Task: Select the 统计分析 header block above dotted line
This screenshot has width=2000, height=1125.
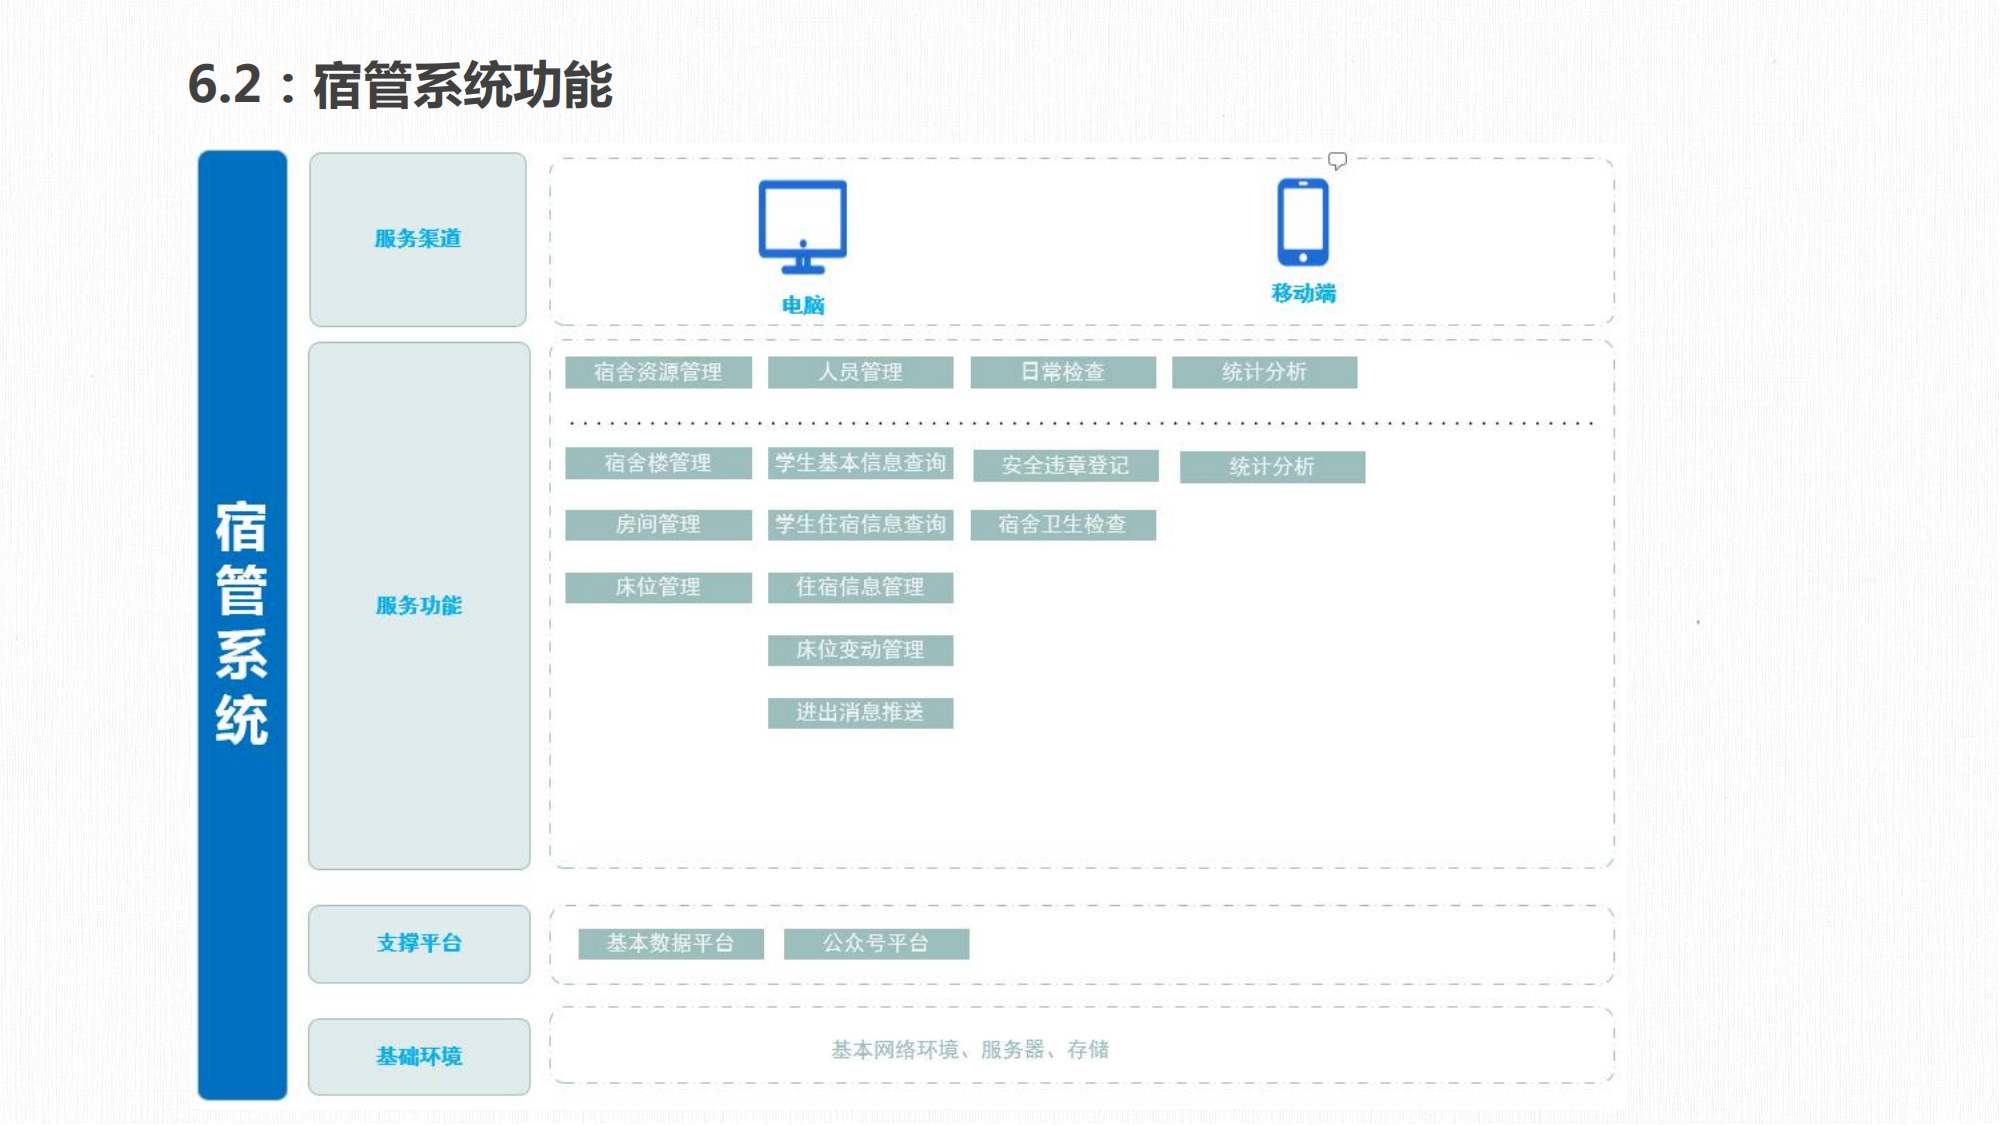Action: [1264, 372]
